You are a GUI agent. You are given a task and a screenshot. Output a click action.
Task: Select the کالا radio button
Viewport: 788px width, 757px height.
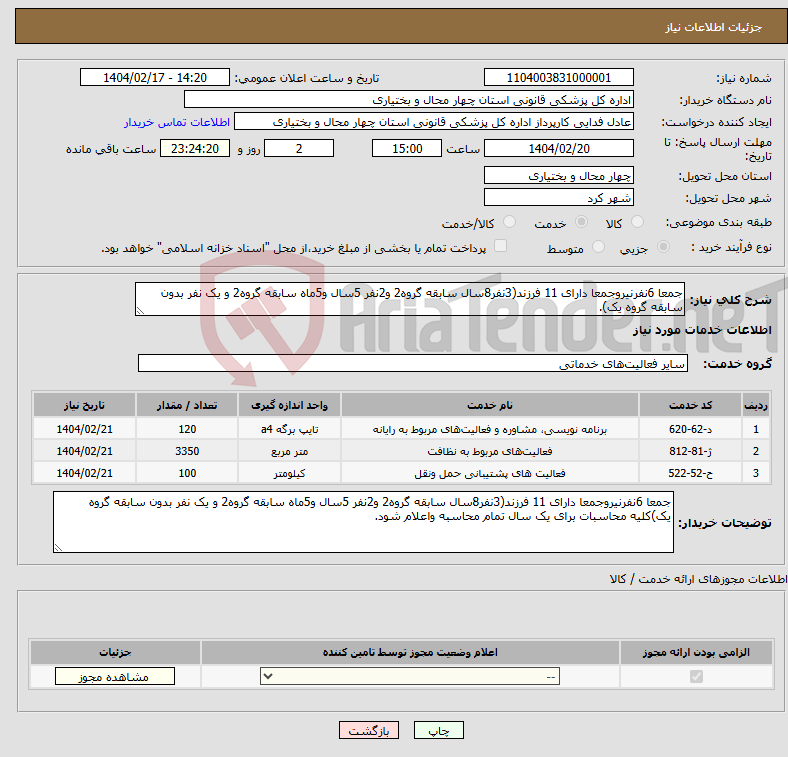tap(637, 222)
